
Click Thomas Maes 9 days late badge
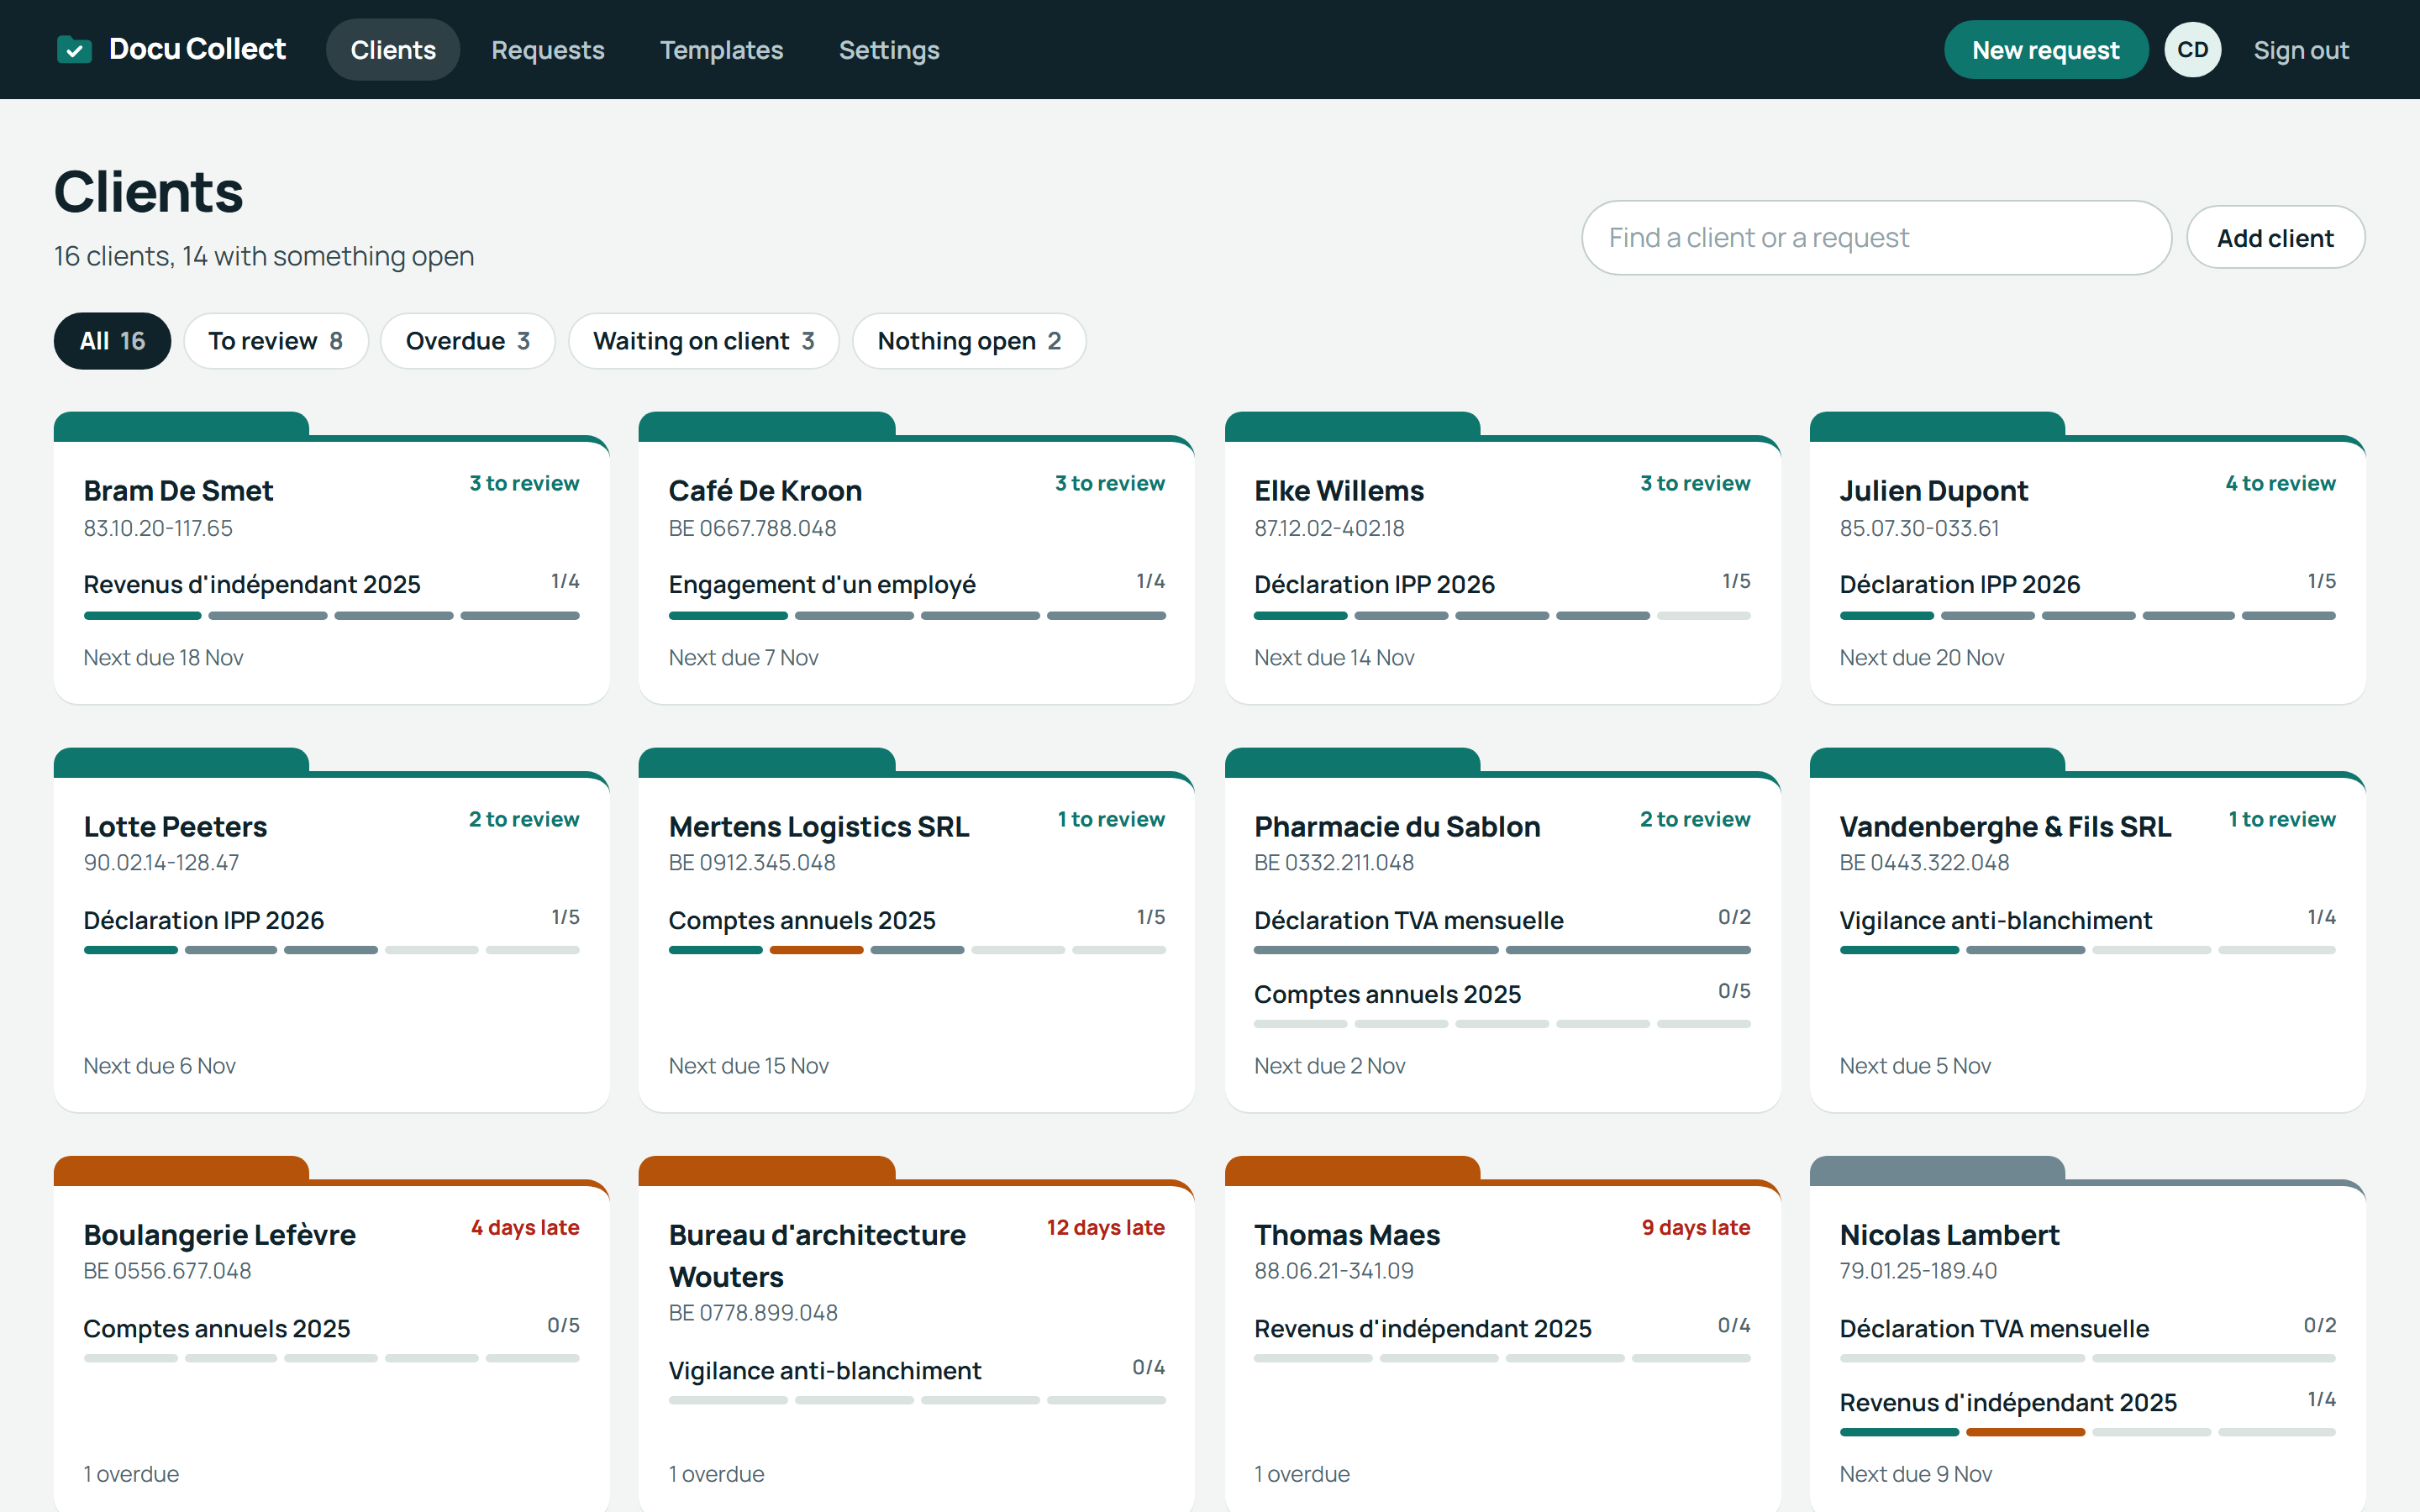pyautogui.click(x=1695, y=1227)
